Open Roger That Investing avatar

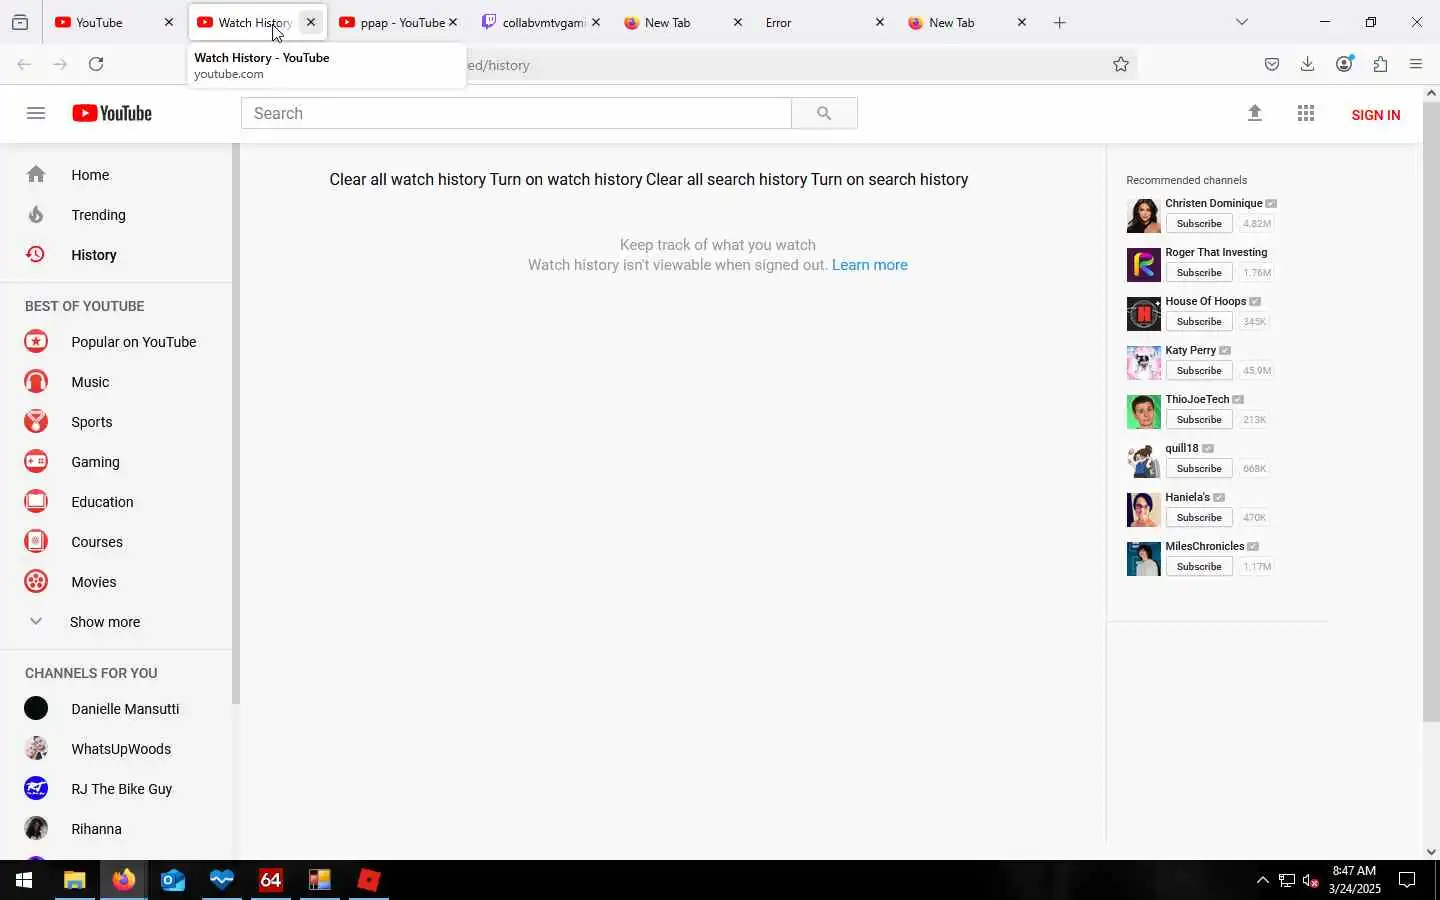tap(1144, 265)
